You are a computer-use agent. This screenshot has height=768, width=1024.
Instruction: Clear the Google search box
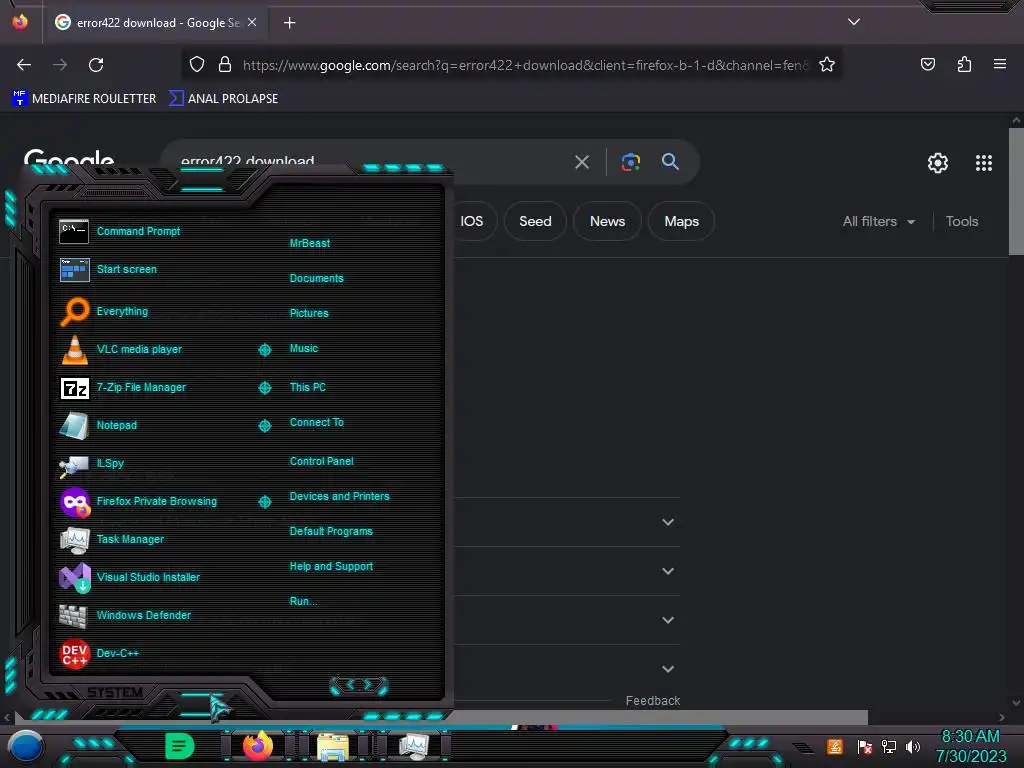coord(582,162)
